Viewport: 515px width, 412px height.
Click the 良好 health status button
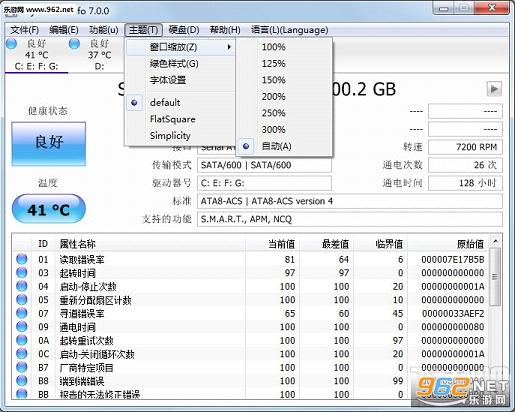49,144
